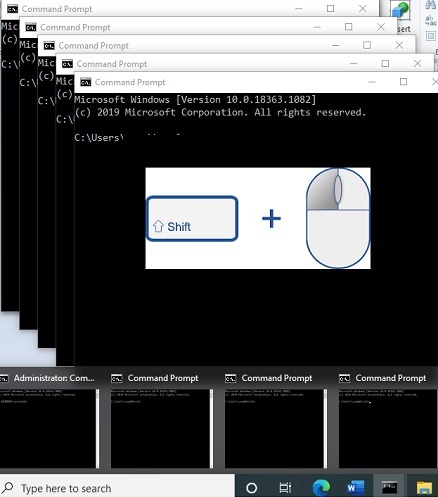Open Cortana from the taskbar circle icon

tap(252, 488)
